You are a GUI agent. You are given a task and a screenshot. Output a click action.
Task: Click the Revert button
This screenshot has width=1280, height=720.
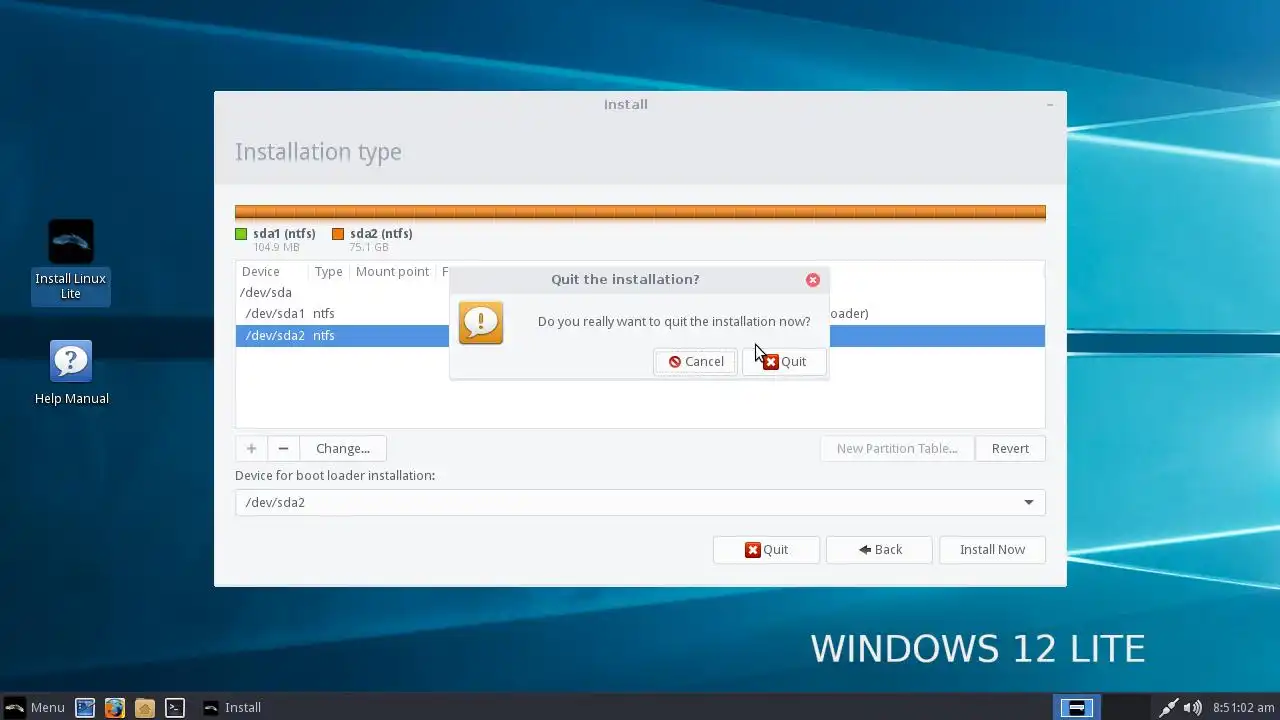click(1010, 448)
